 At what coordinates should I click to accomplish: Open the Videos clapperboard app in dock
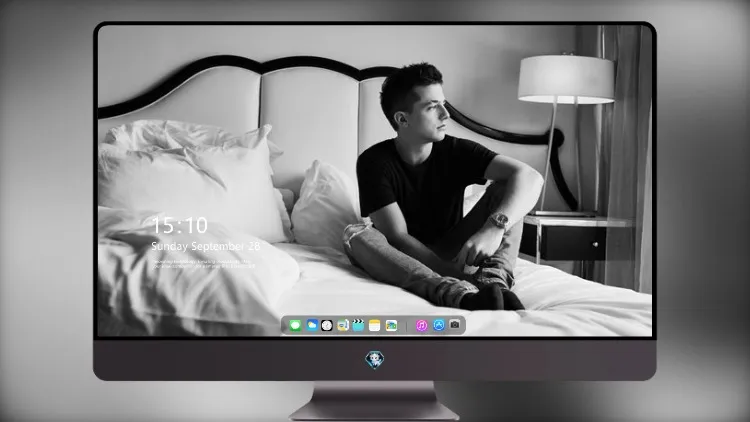358,325
